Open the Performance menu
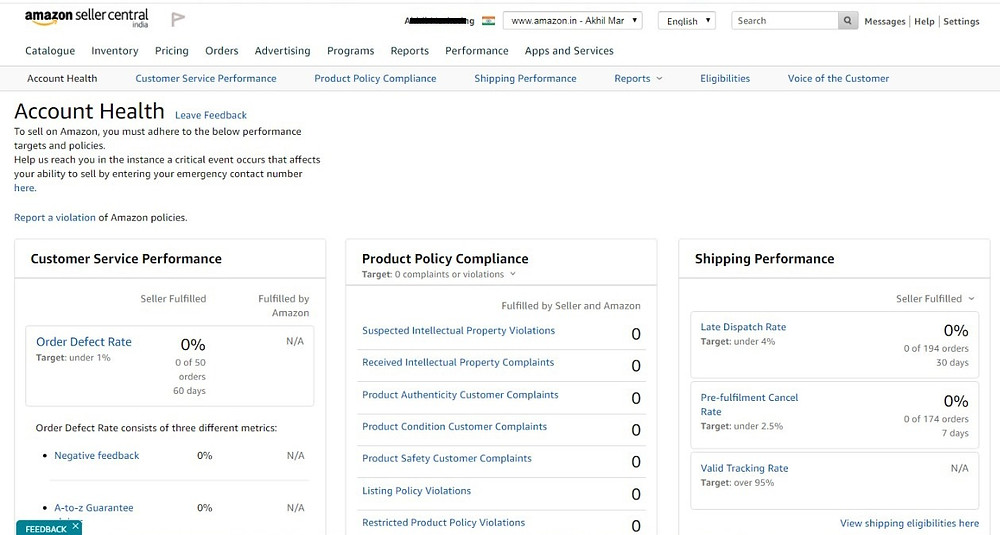Screen dimensions: 1000x535 [x=476, y=50]
